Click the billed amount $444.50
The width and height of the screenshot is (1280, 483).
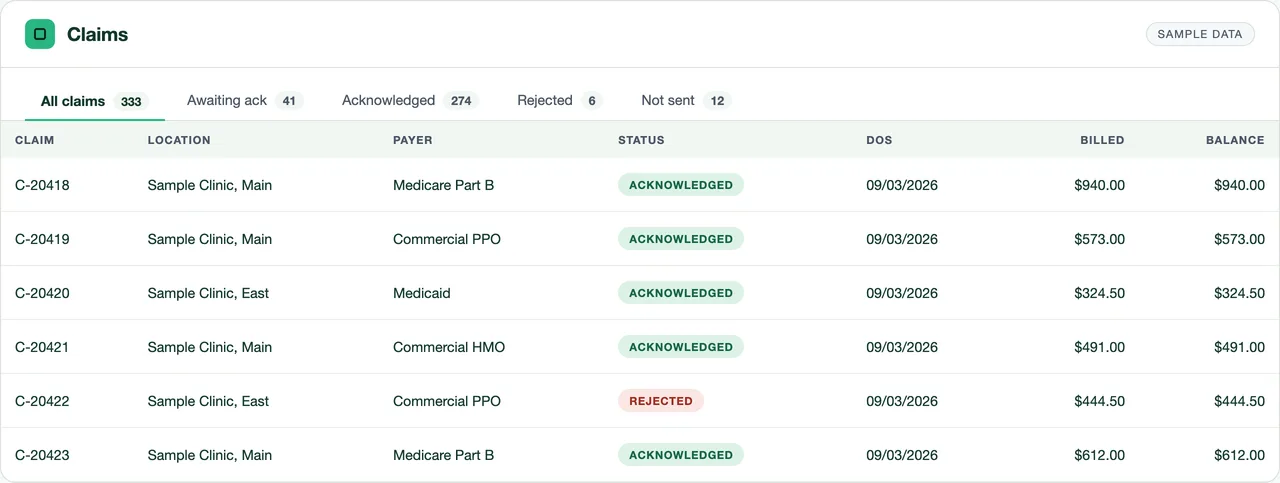click(1099, 401)
